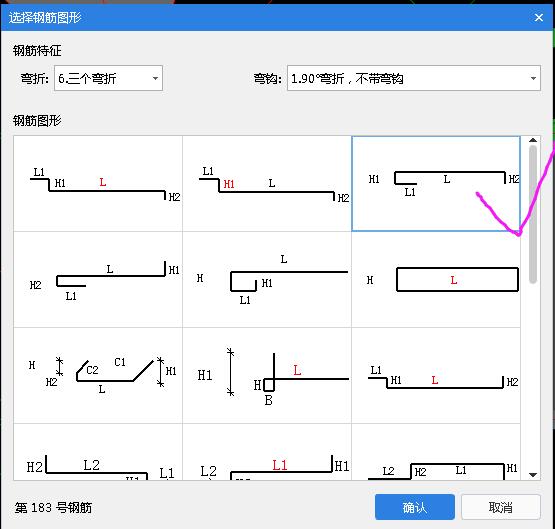Click the 确认 button
Viewport: 555px width, 529px height.
(415, 507)
